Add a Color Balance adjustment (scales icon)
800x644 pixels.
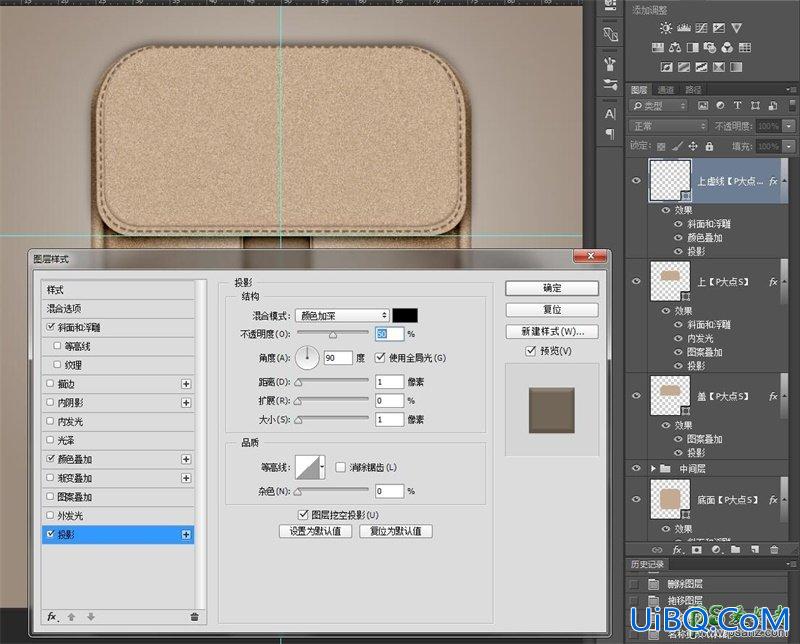pos(675,48)
